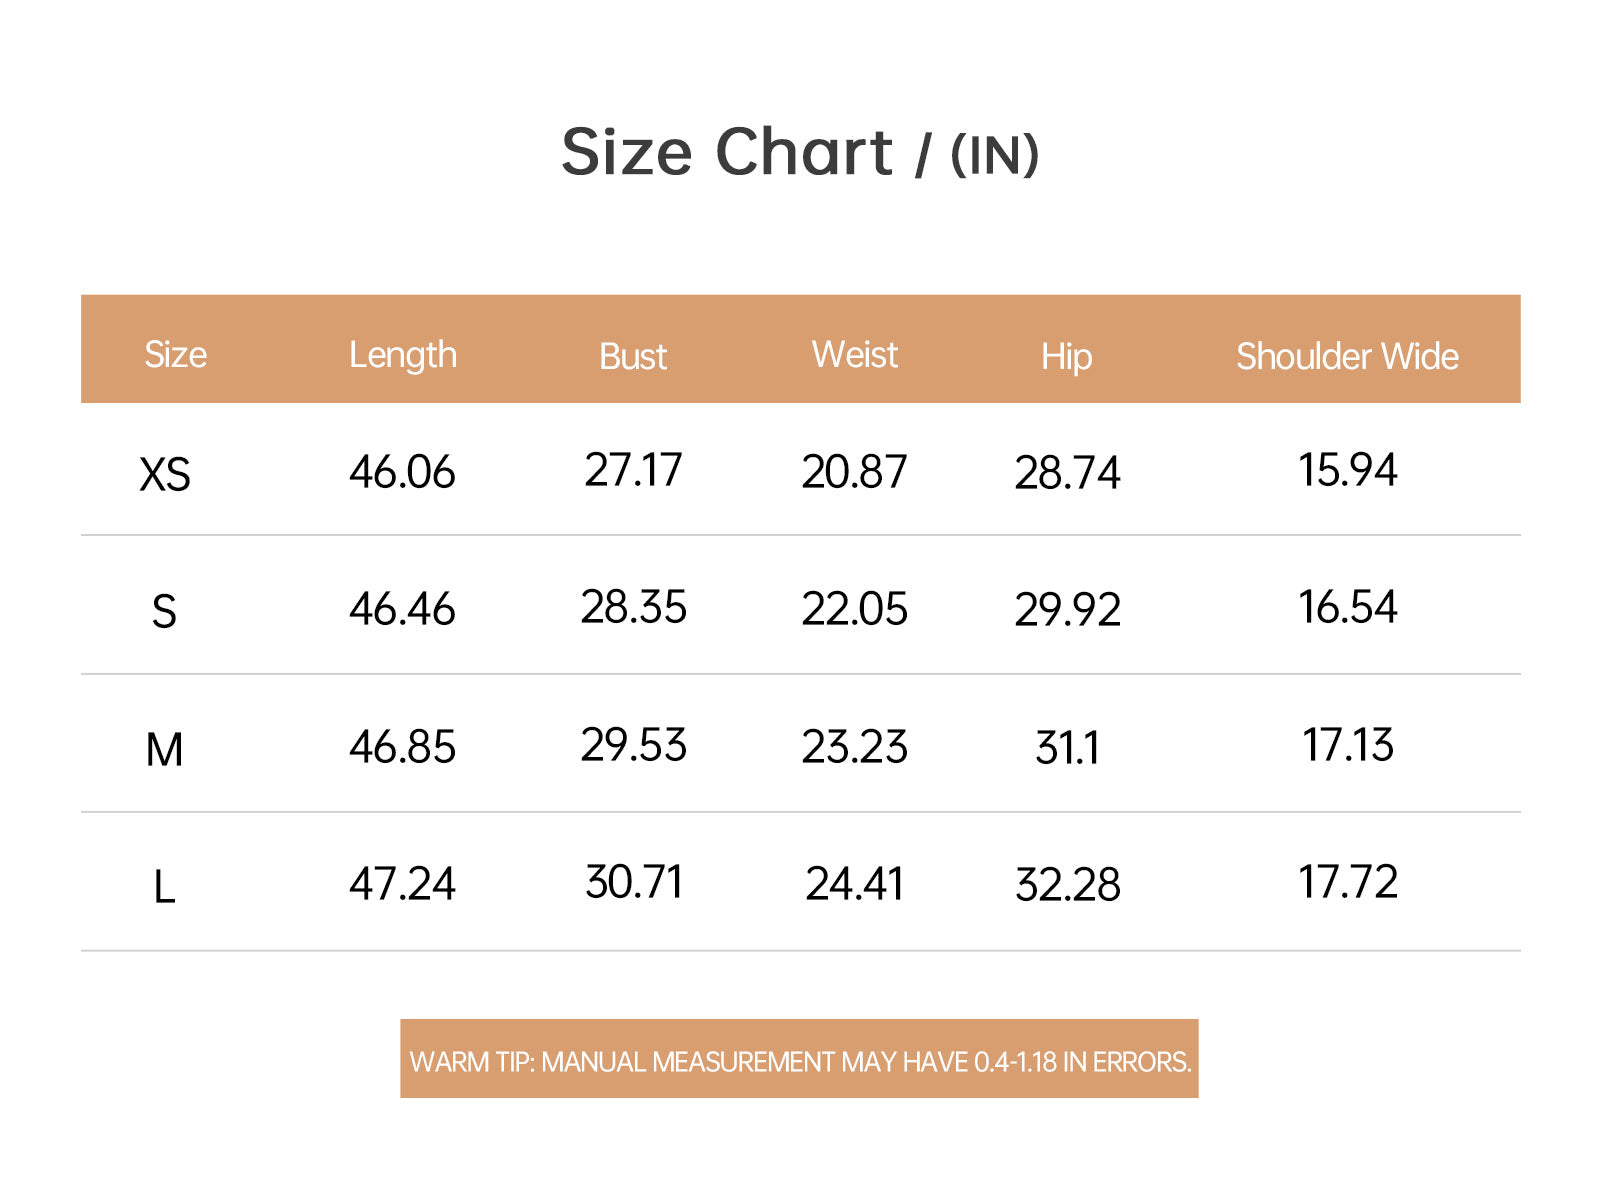The image size is (1600, 1200).
Task: Select the Length column header
Action: (x=403, y=356)
